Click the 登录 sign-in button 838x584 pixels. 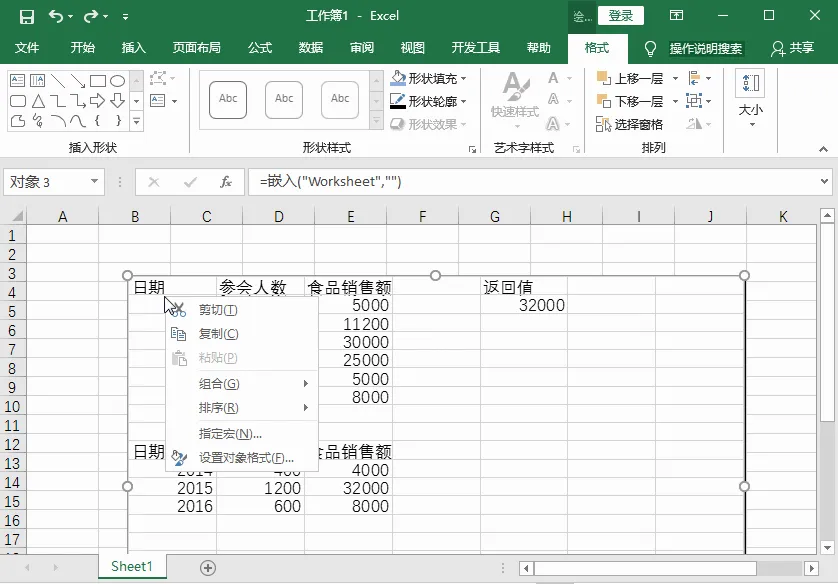pyautogui.click(x=620, y=16)
